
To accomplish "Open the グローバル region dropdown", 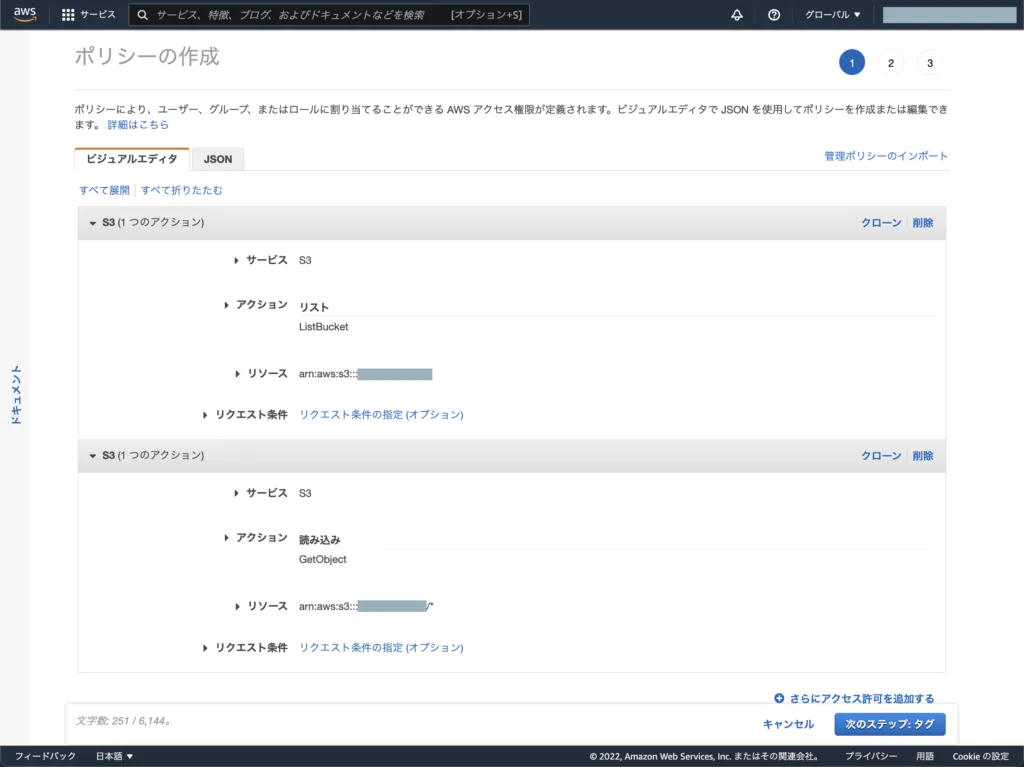I will pos(833,14).
